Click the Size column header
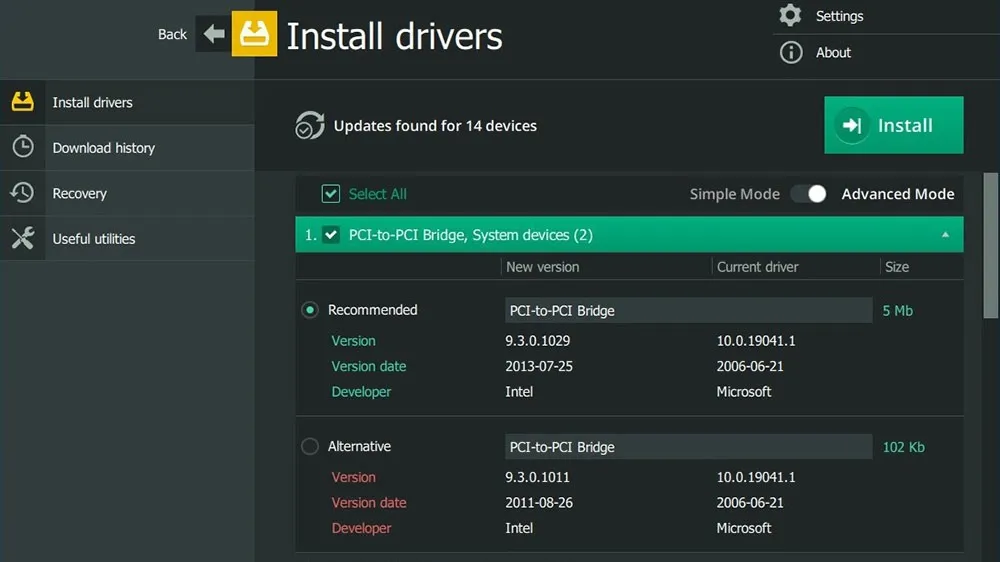 pyautogui.click(x=897, y=267)
